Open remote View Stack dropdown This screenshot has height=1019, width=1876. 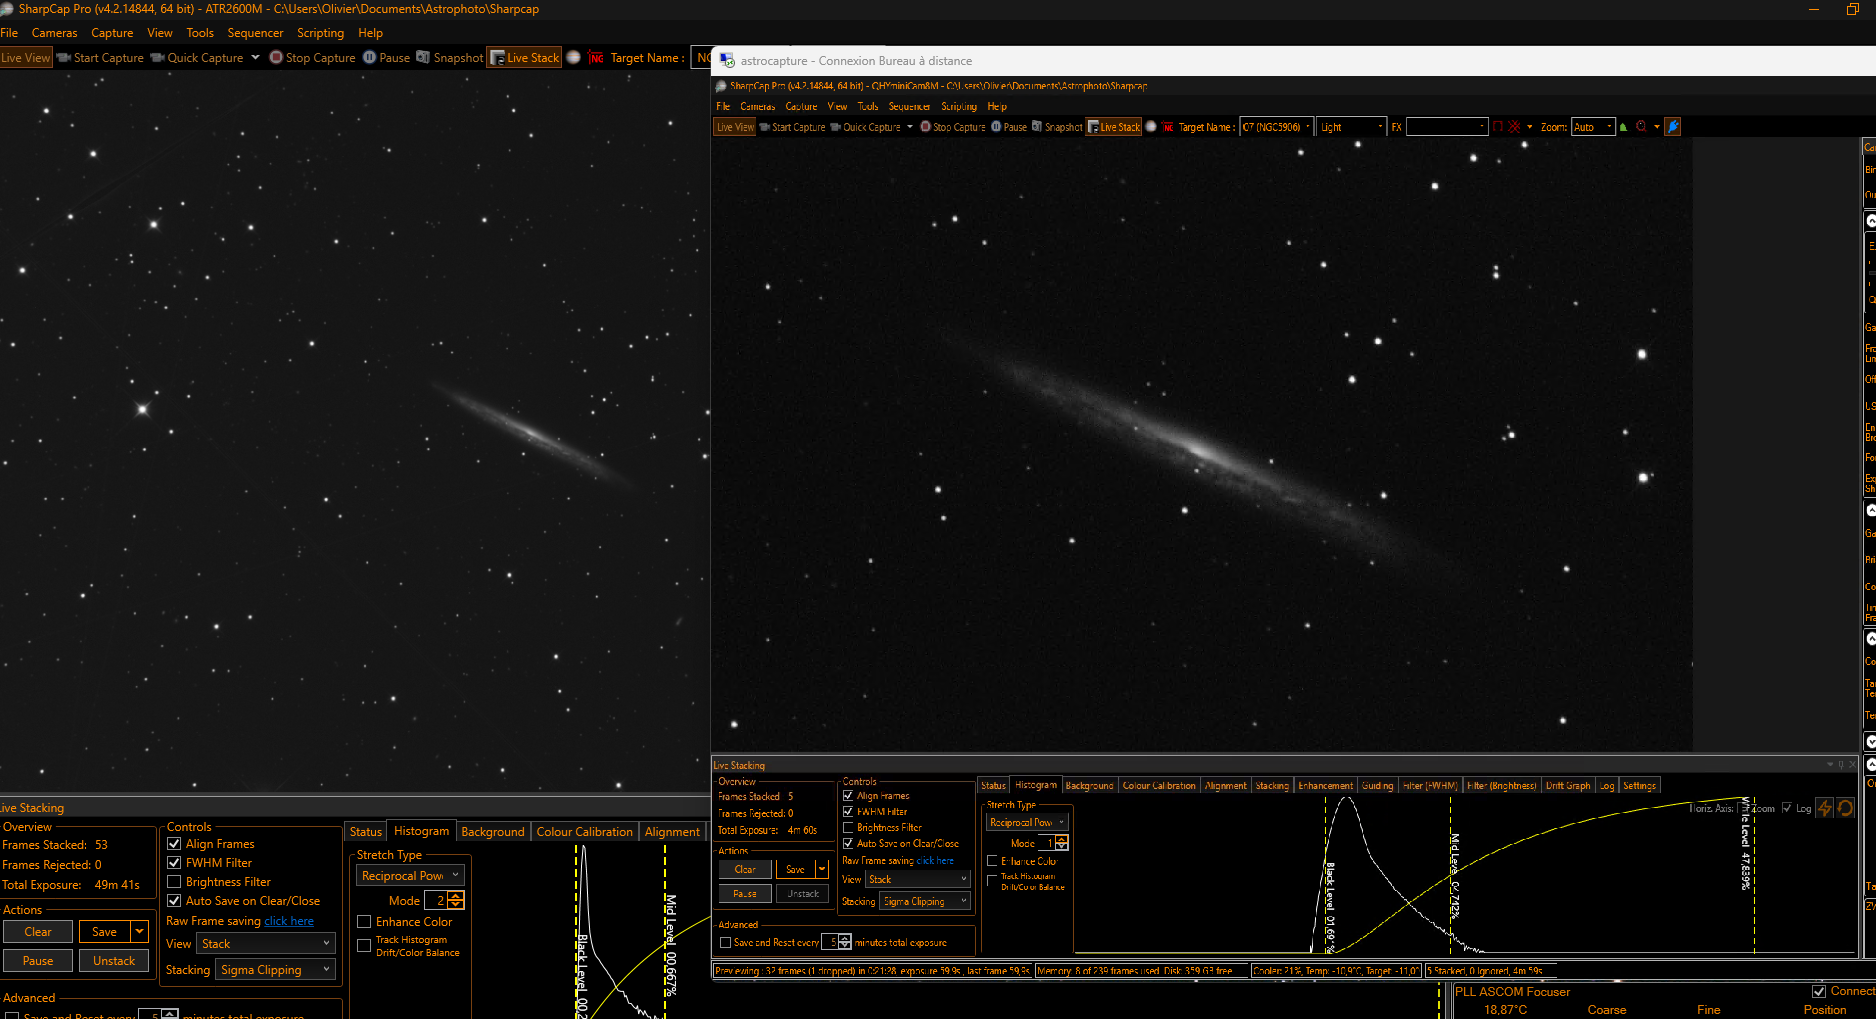(918, 880)
